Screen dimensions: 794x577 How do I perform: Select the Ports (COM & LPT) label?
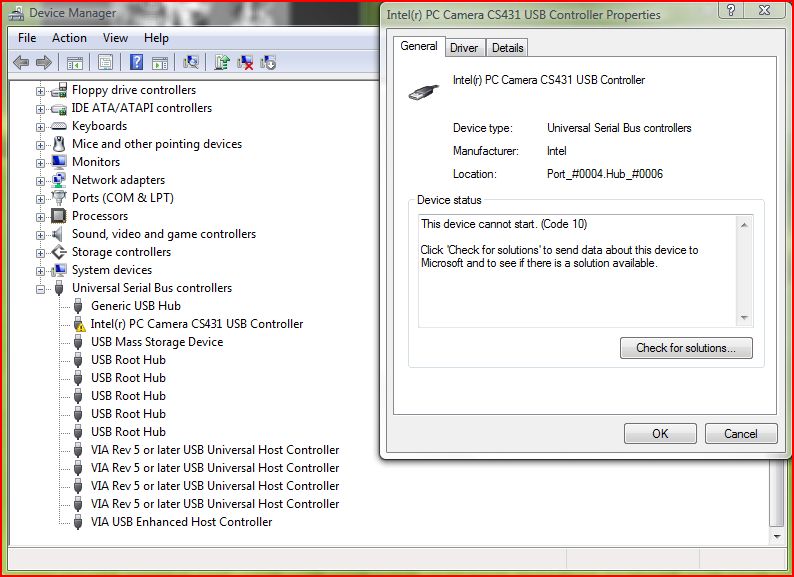click(x=123, y=198)
